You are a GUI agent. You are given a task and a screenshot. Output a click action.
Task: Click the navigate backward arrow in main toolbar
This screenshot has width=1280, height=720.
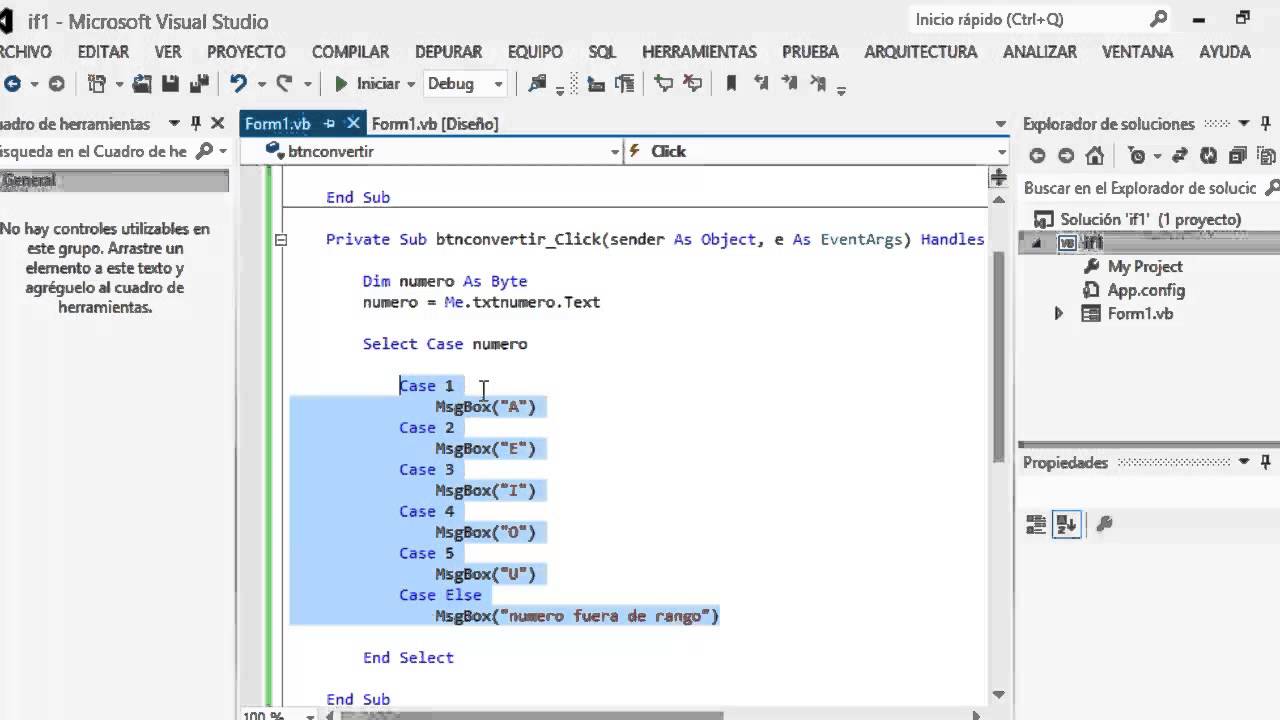11,84
